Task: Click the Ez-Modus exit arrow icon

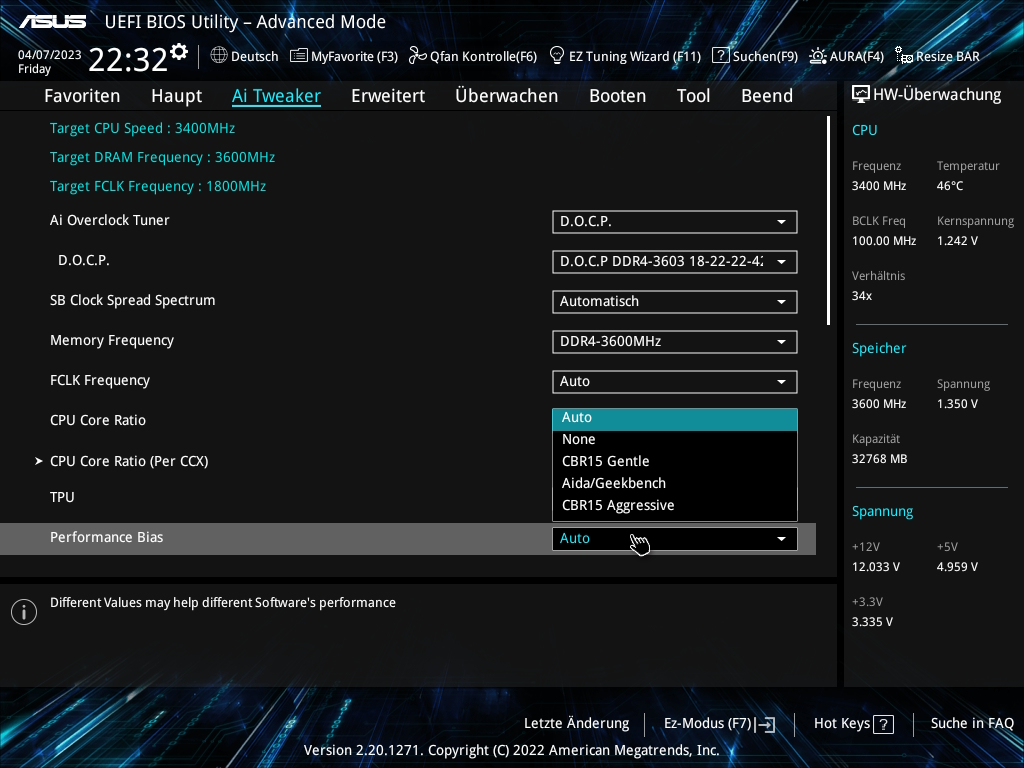Action: click(765, 724)
